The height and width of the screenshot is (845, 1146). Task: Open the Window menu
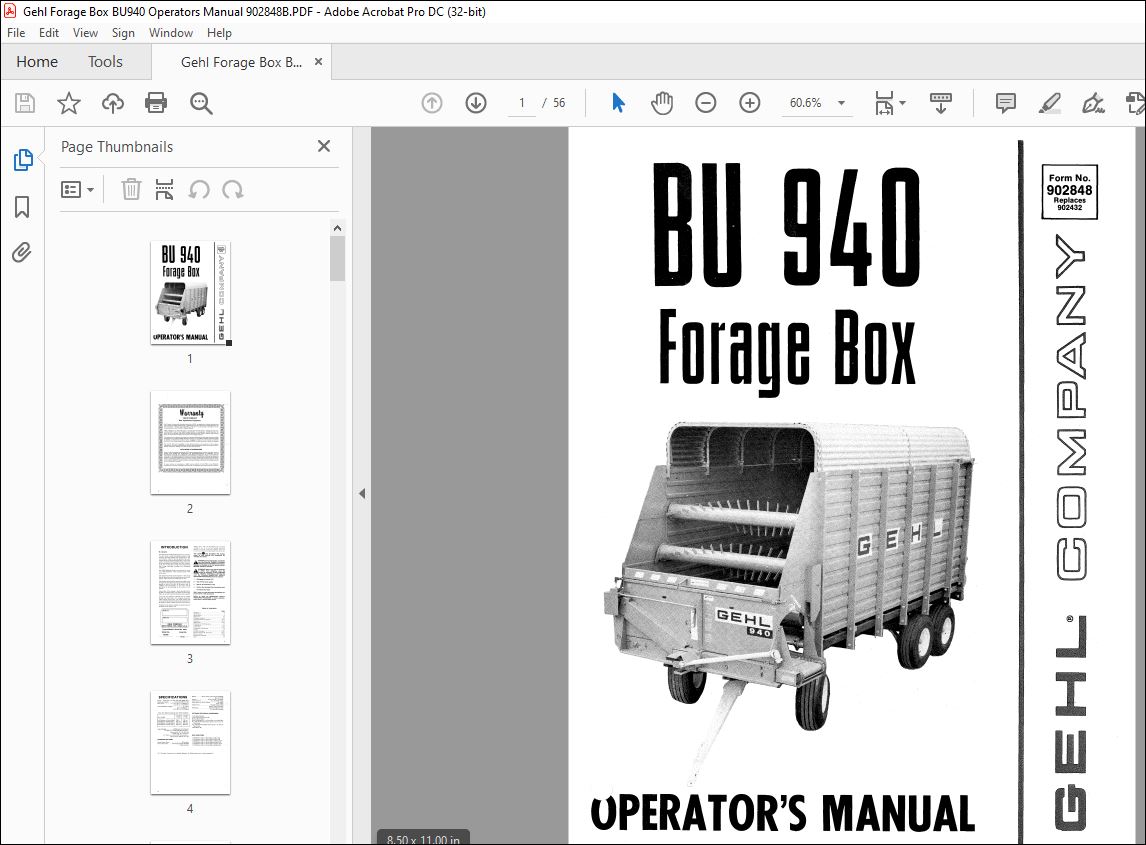click(171, 33)
